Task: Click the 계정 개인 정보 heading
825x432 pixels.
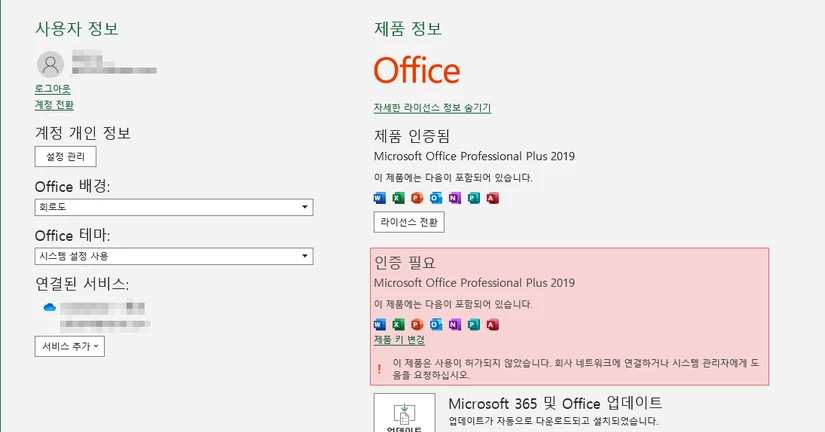Action: coord(83,133)
